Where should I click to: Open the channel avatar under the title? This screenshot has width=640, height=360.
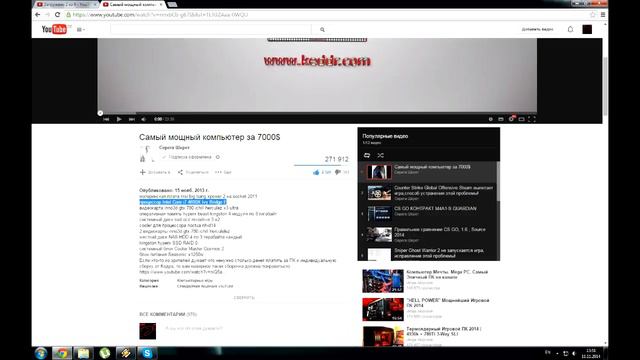coord(147,153)
